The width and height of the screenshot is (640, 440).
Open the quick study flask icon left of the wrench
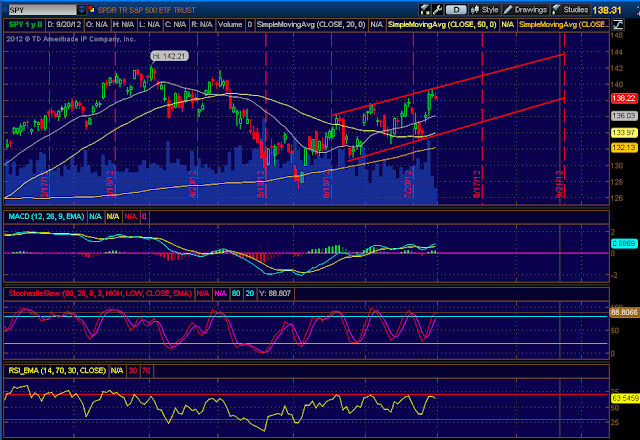click(424, 10)
